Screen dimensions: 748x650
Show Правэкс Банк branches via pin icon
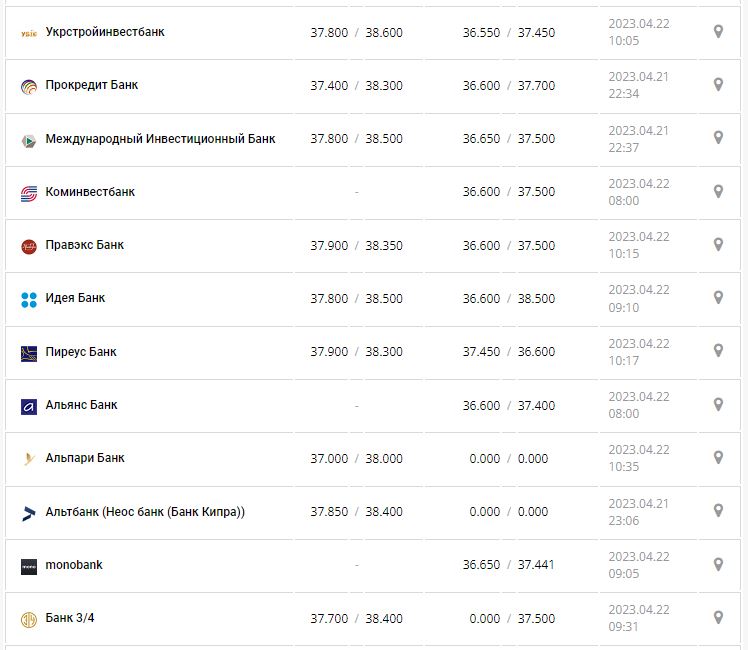(718, 245)
